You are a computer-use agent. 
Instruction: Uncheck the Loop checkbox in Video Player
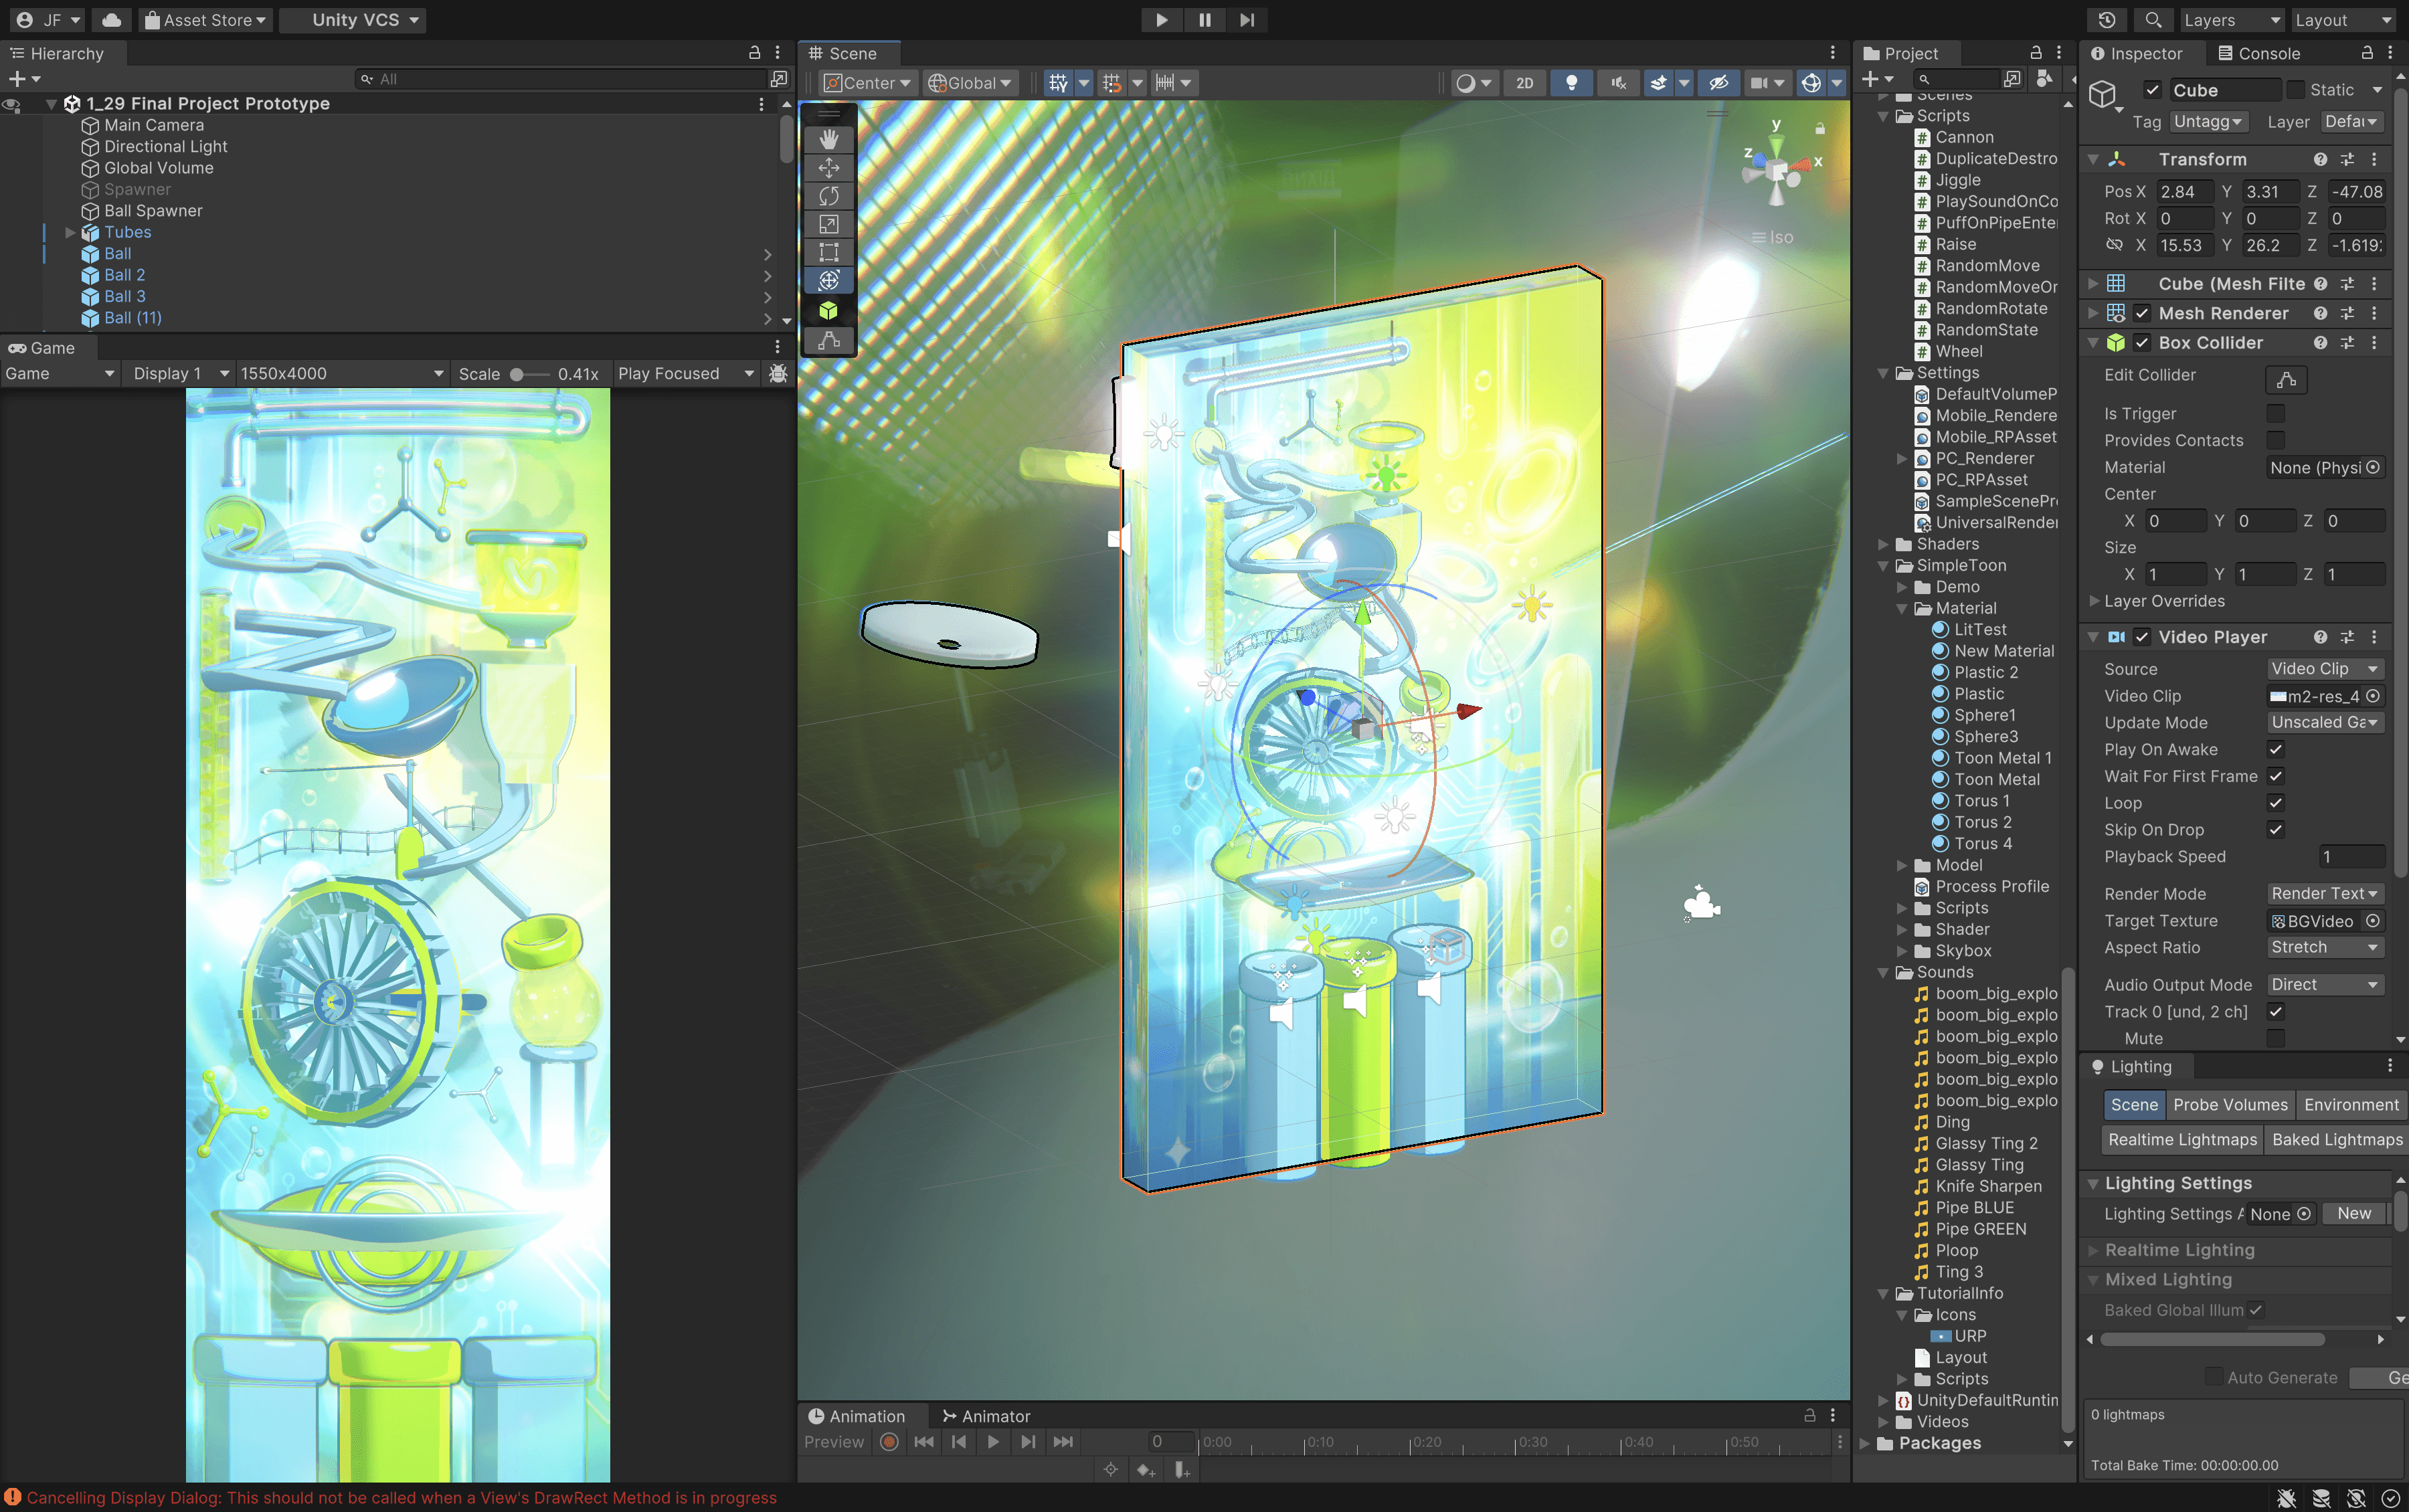coord(2275,803)
